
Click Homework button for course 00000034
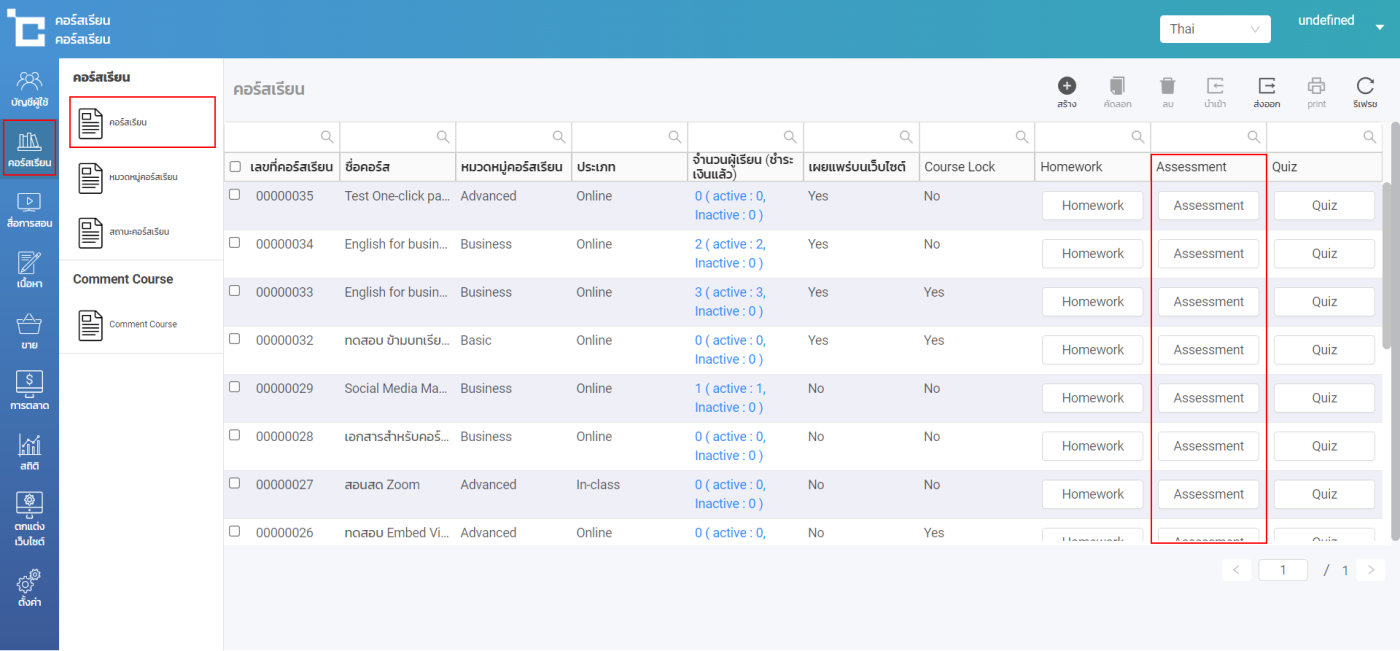(1092, 254)
